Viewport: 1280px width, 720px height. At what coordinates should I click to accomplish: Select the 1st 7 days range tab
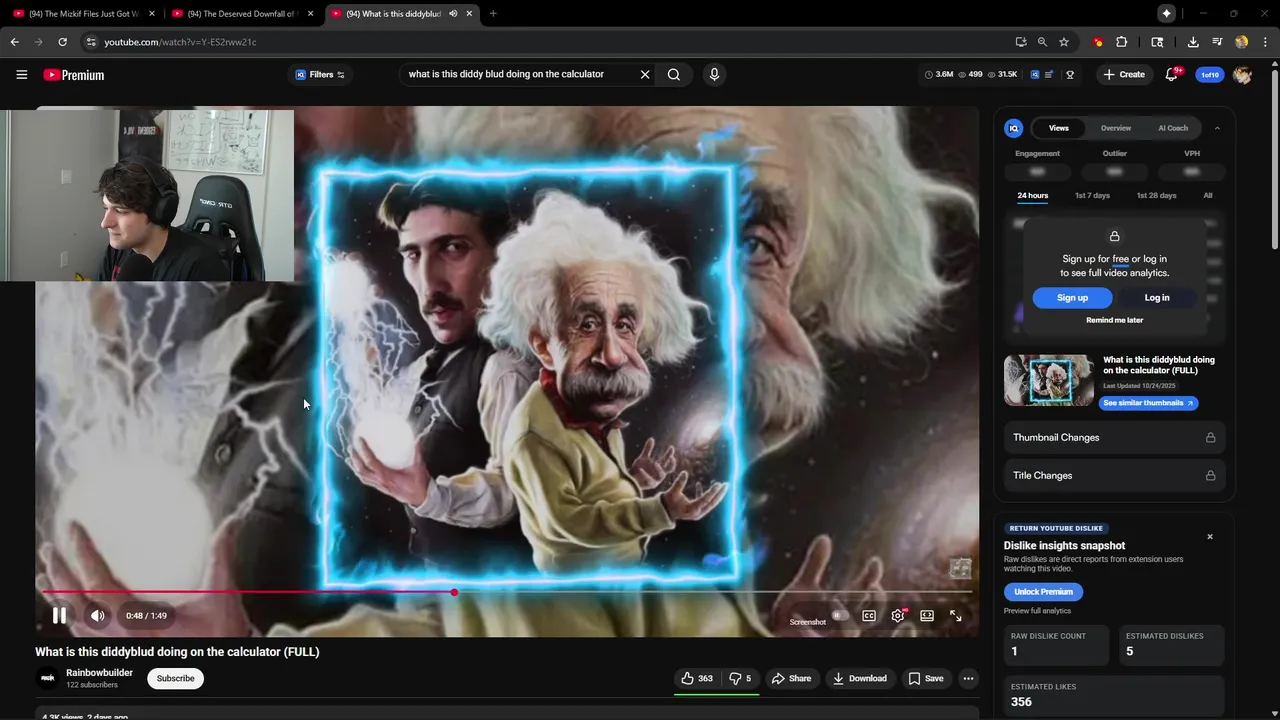coord(1092,196)
